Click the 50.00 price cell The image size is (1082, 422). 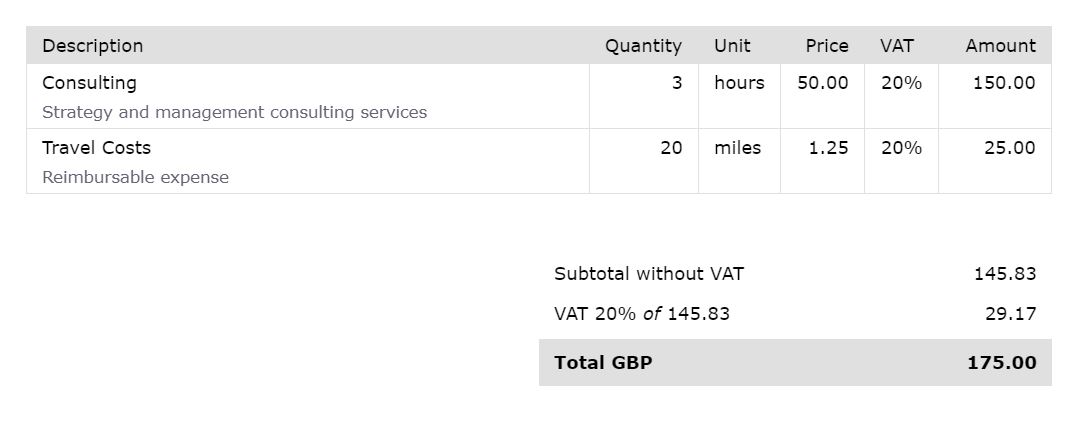(x=823, y=83)
